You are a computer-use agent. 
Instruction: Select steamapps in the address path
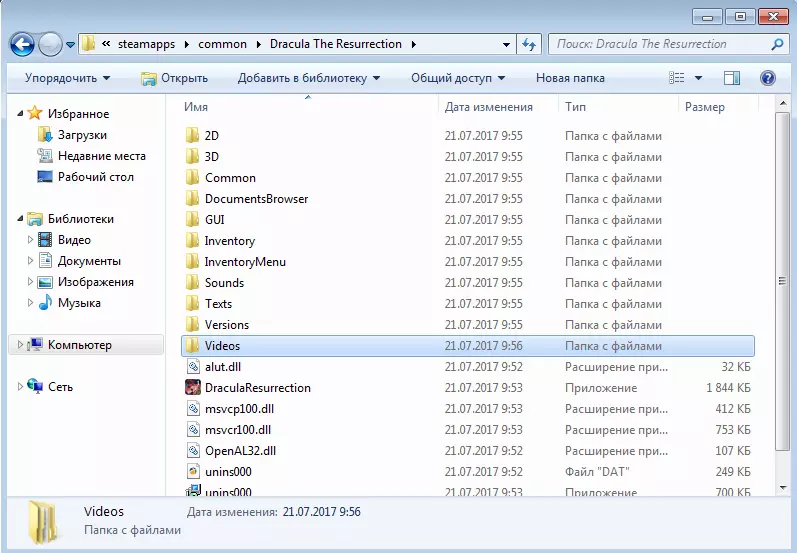pos(146,44)
